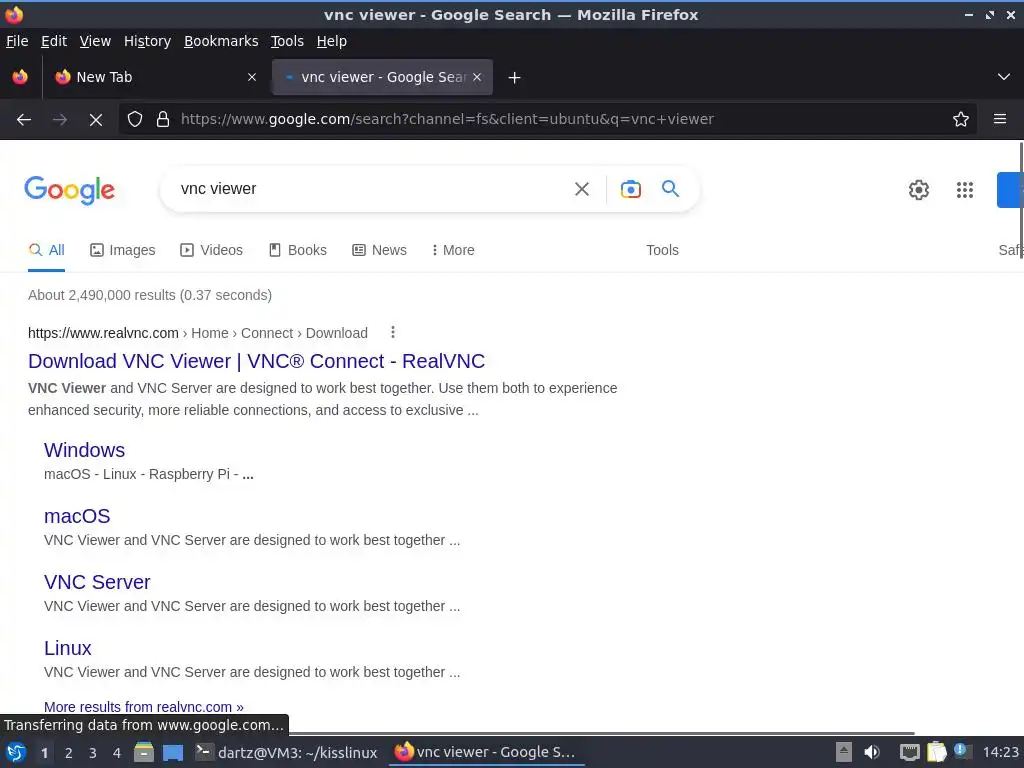Screen dimensions: 1024x768
Task: Open the Help menu
Action: point(331,41)
